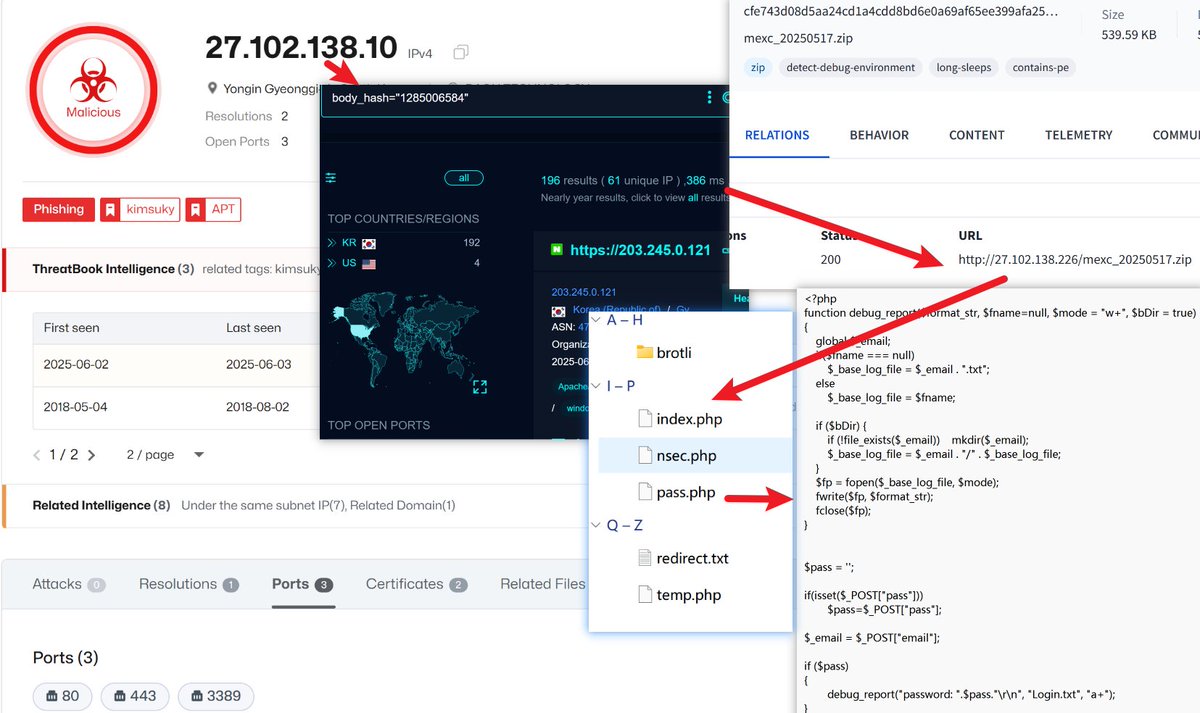
Task: Click the port 3389 chip
Action: click(216, 696)
